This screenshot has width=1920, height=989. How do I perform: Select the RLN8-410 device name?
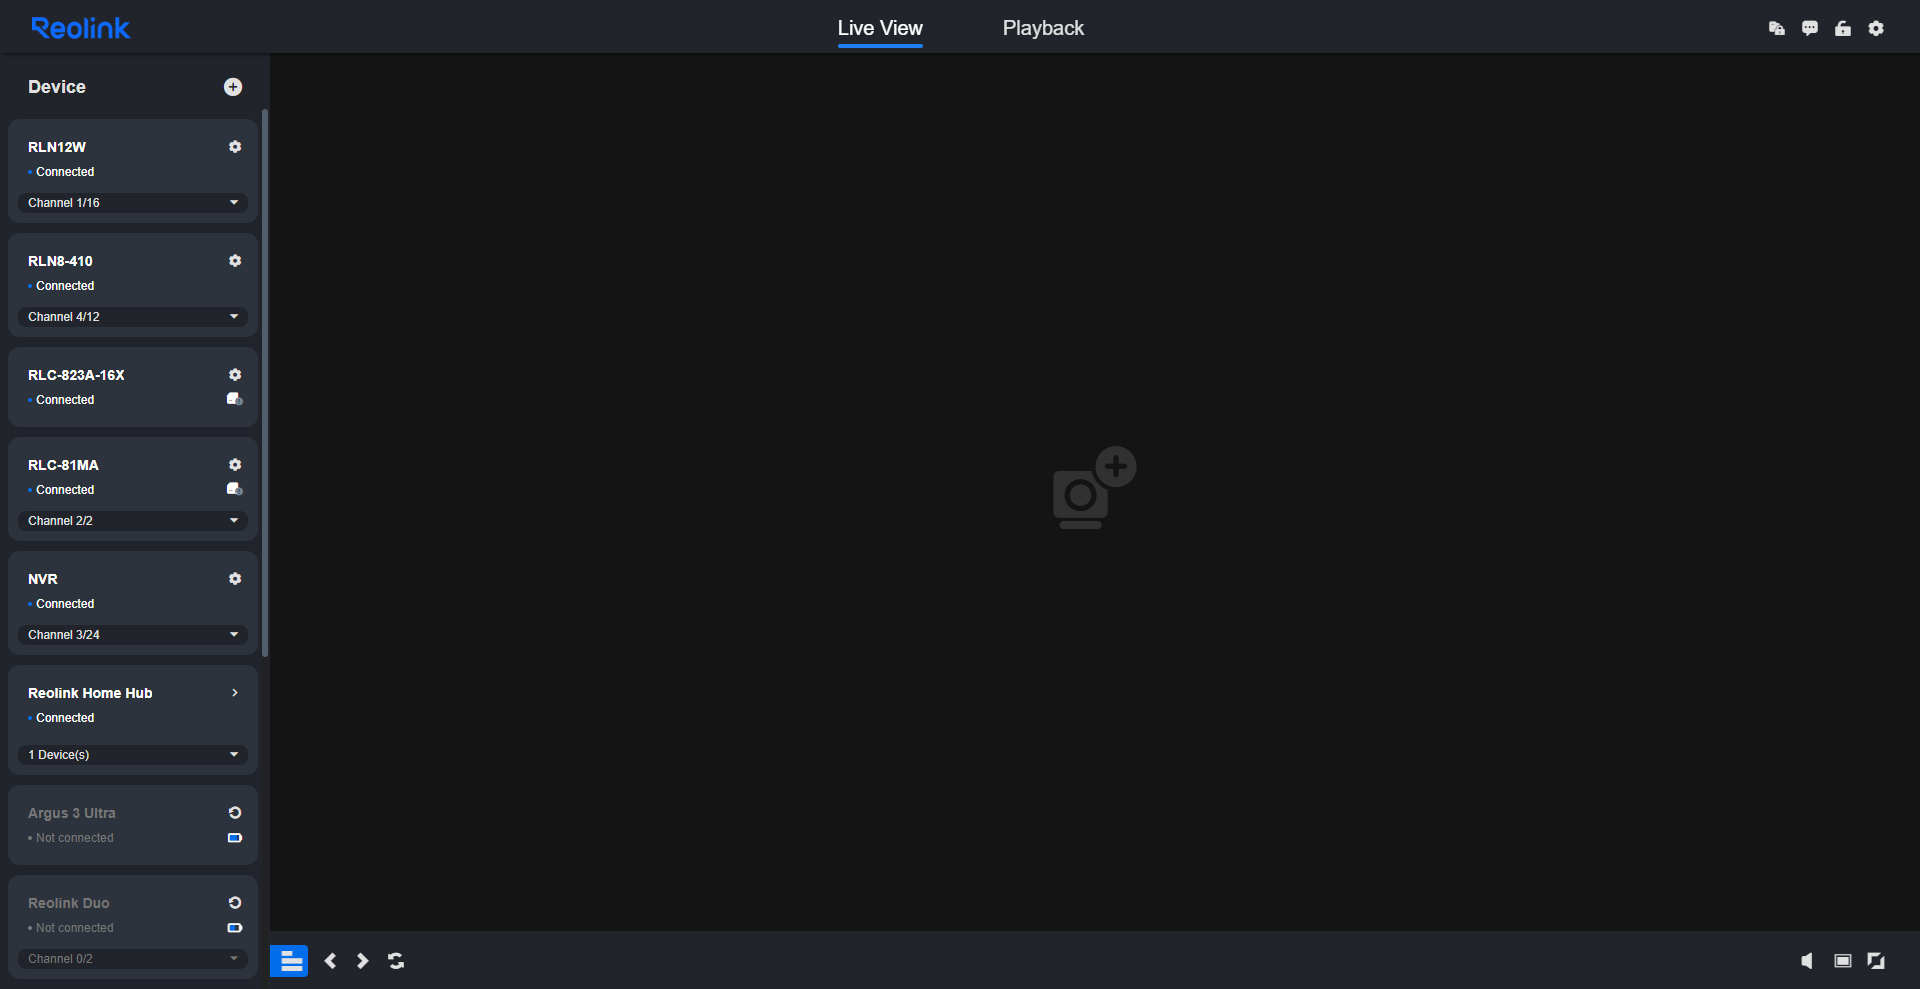pos(60,261)
